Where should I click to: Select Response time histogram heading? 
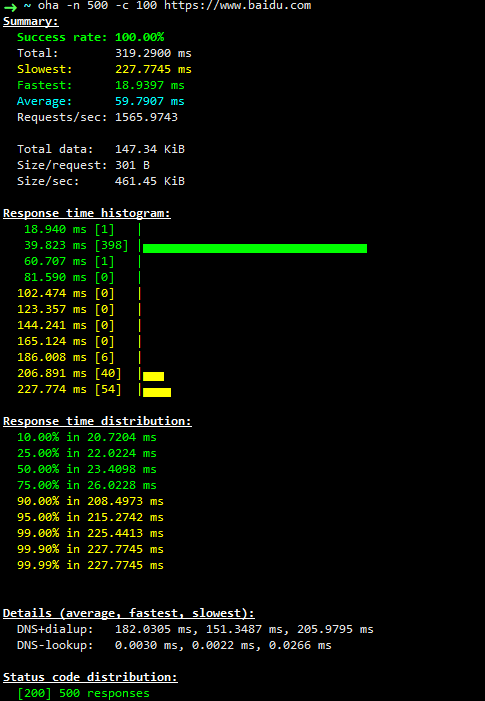[87, 213]
